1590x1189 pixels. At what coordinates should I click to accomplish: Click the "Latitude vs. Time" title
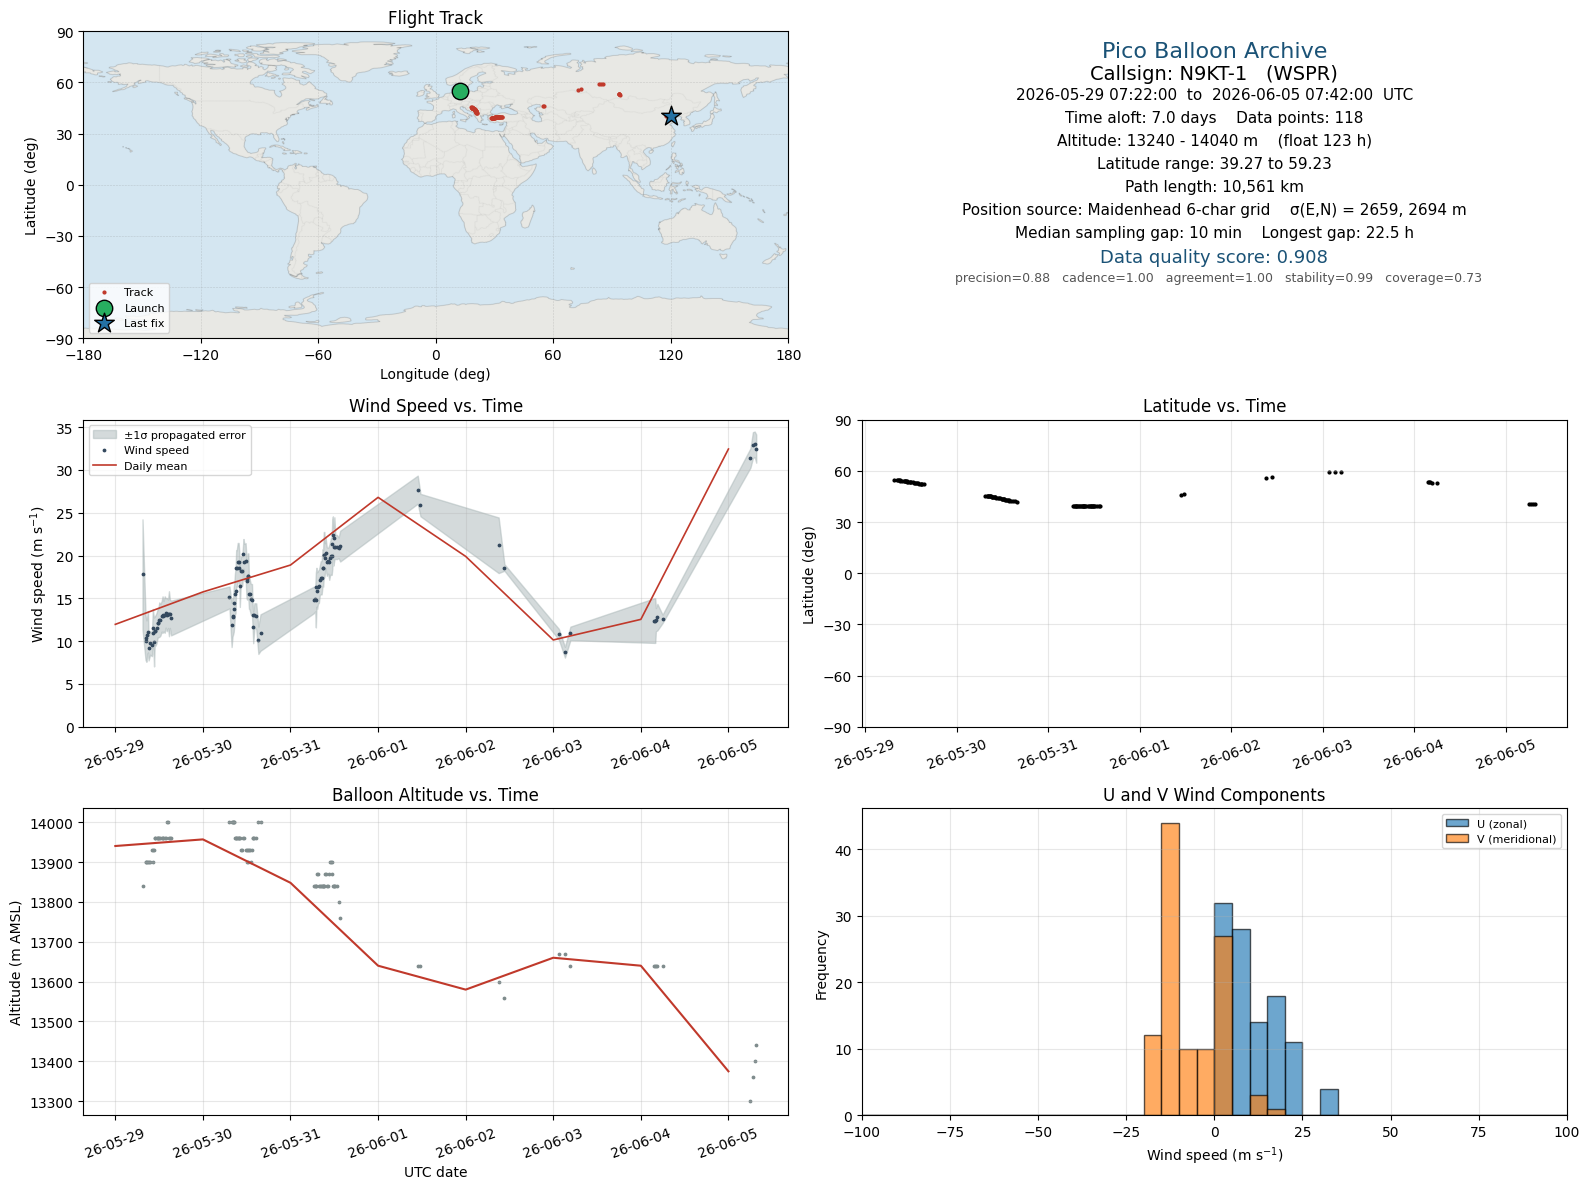coord(1214,406)
